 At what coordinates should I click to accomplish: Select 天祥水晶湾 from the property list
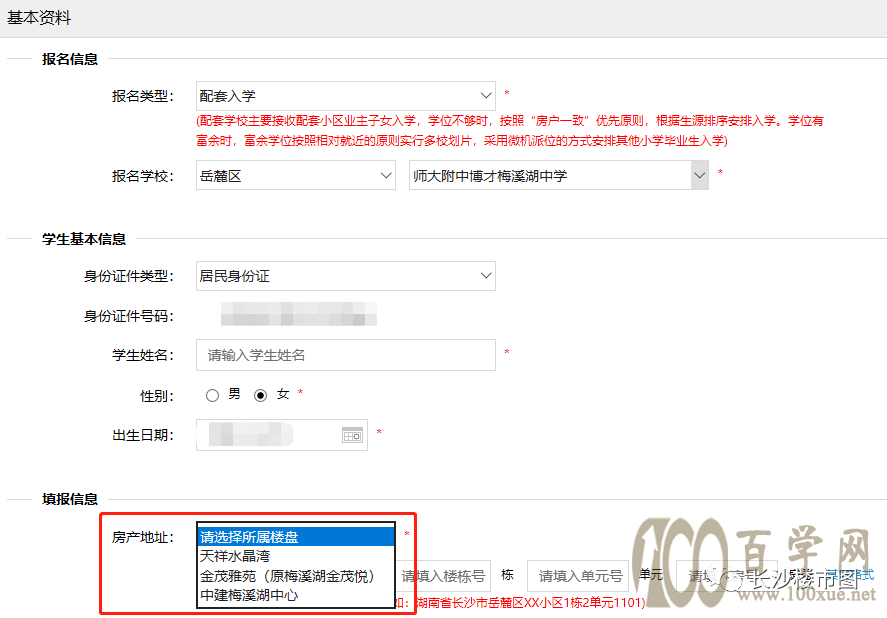[296, 556]
